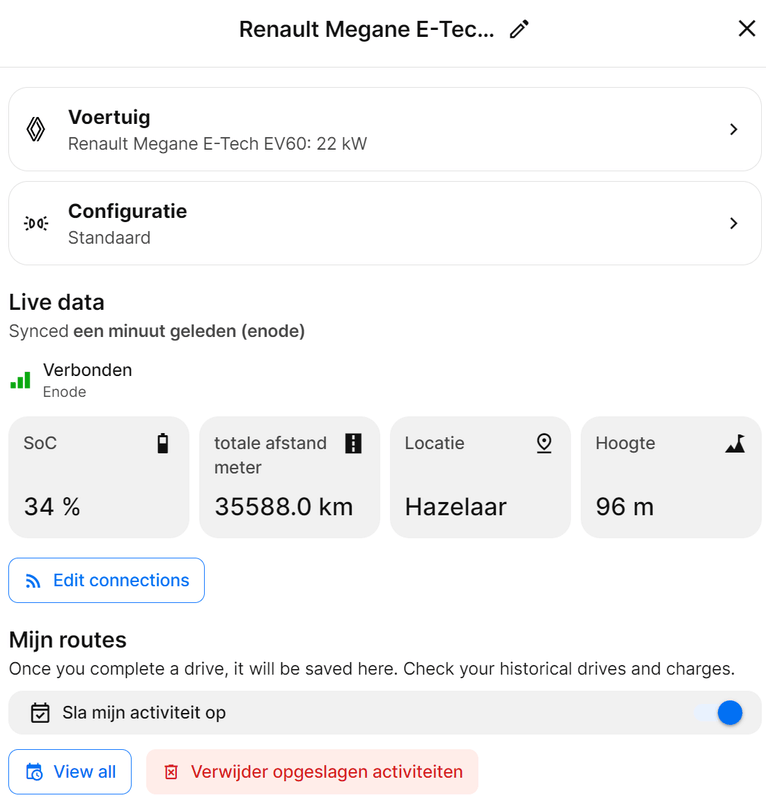
Task: Click the location pin icon
Action: [544, 443]
